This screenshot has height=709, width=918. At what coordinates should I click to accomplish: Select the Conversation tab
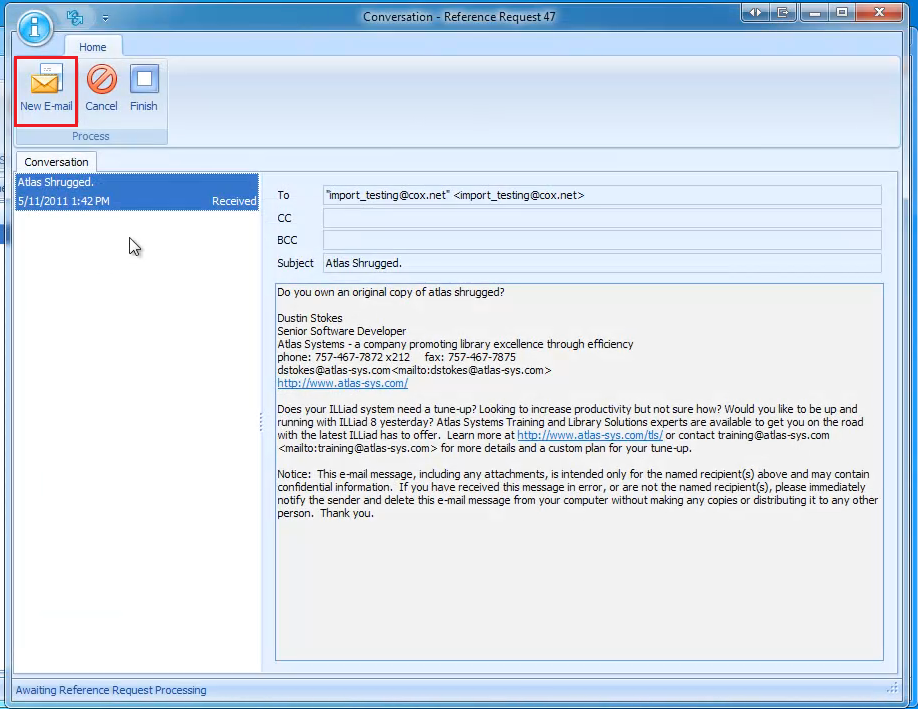(x=55, y=161)
